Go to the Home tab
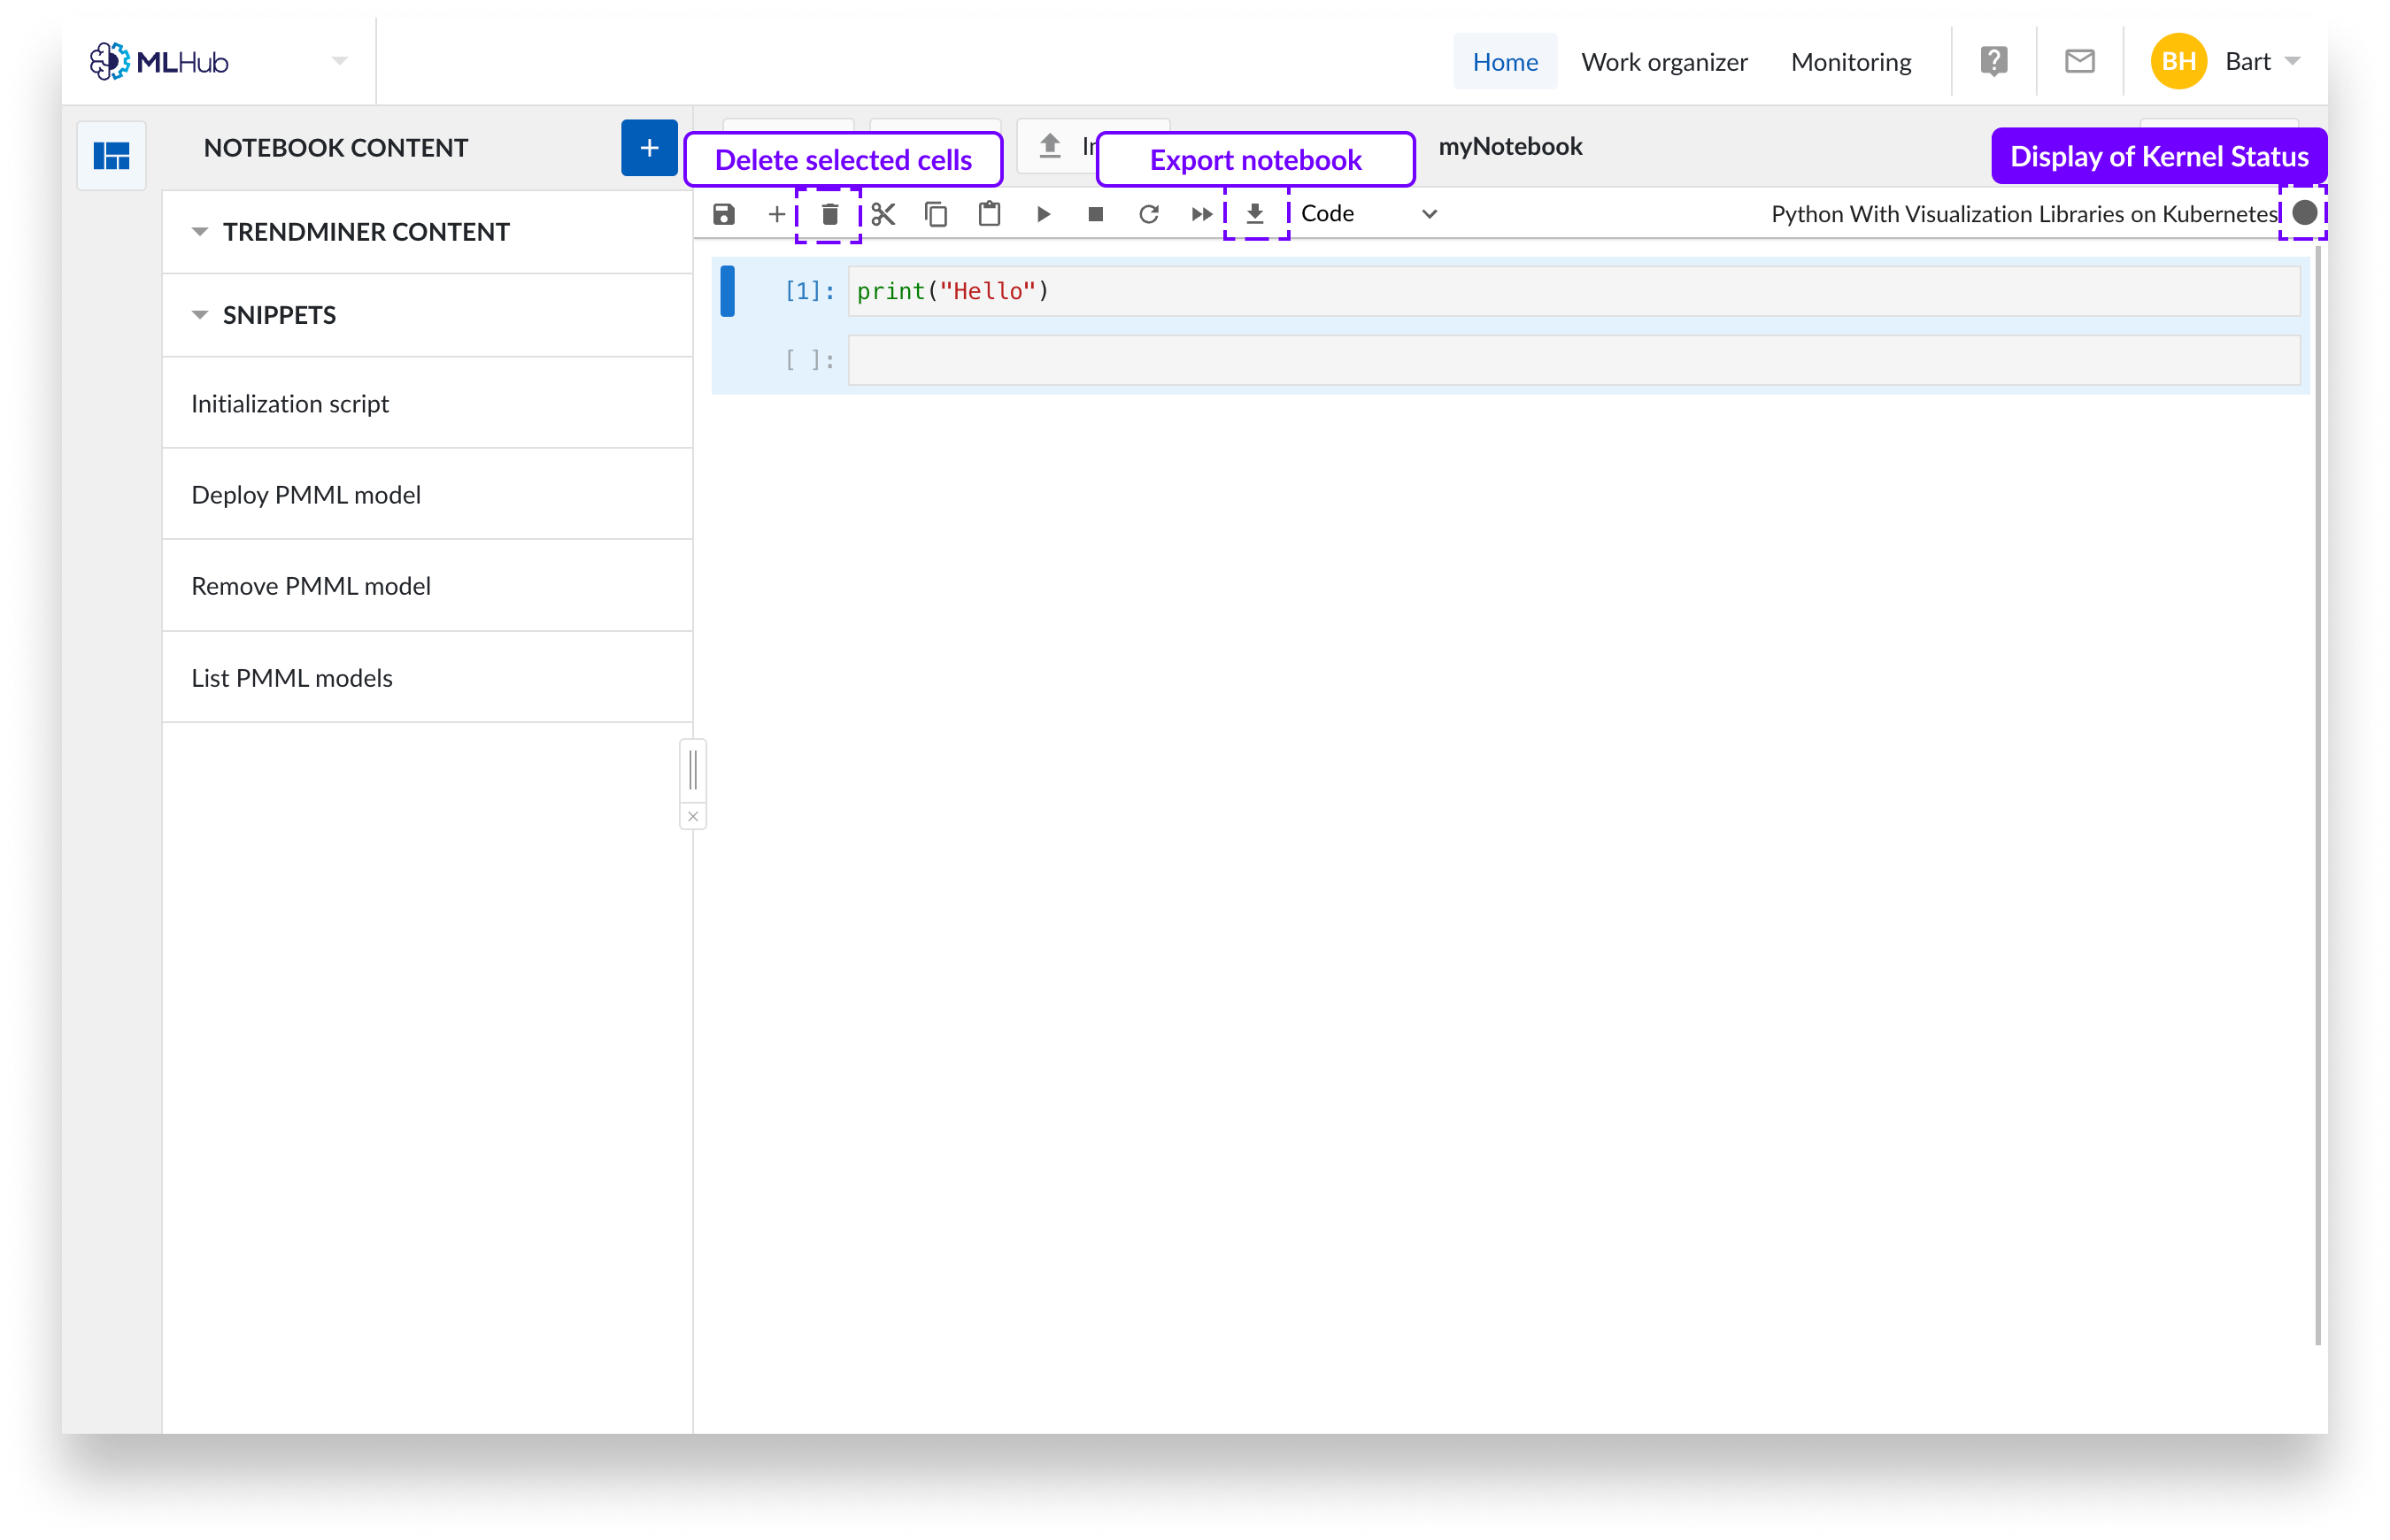The height and width of the screenshot is (1540, 2390). point(1504,62)
